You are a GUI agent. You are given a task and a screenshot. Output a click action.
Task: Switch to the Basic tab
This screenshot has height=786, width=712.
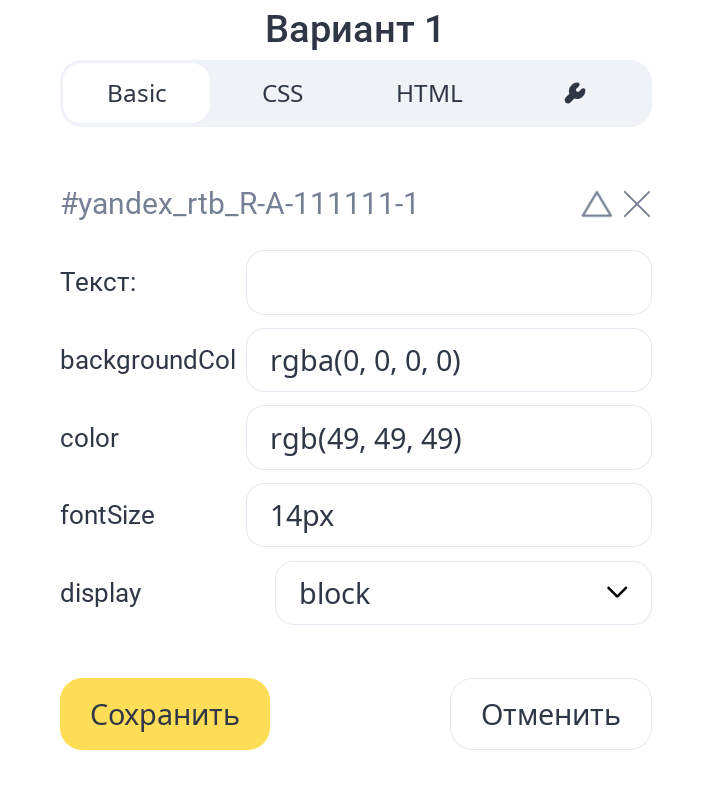(x=137, y=94)
